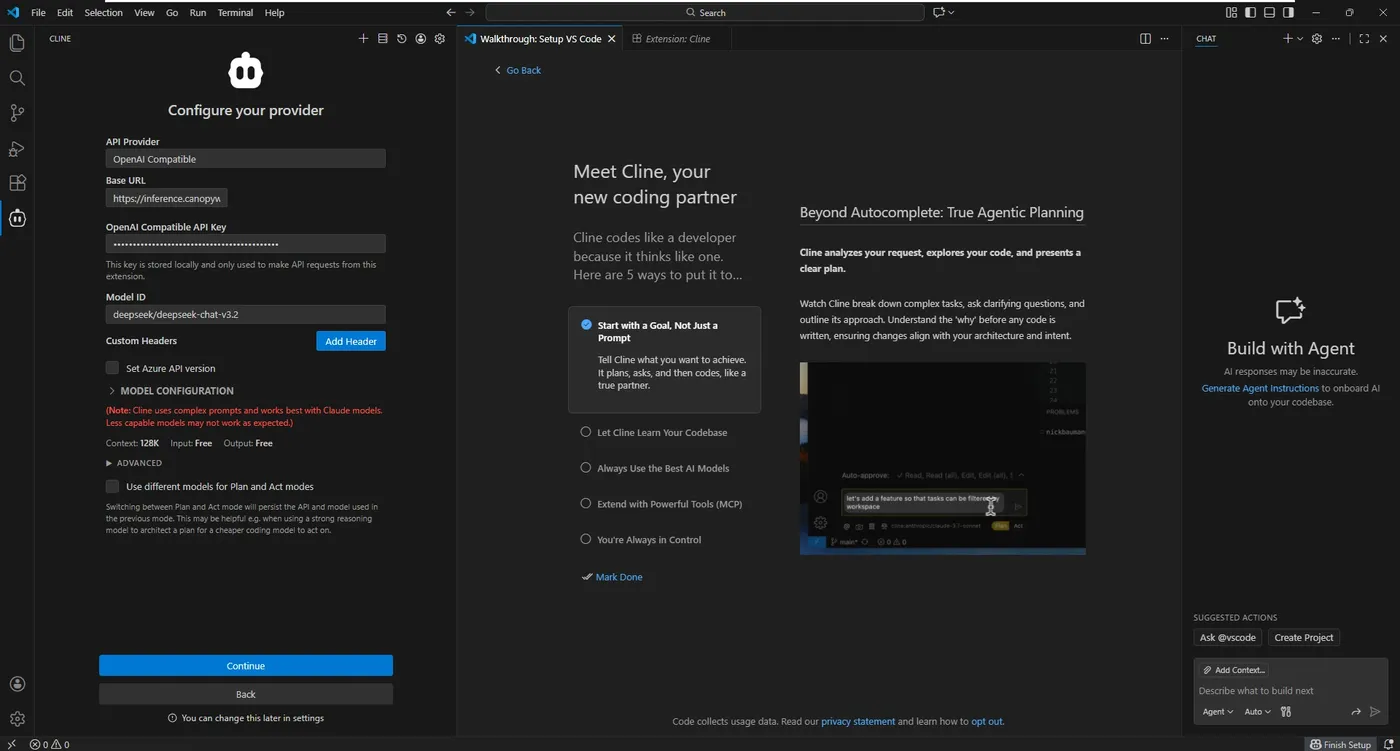Click the Back button in Cline setup
This screenshot has height=751, width=1400.
(246, 694)
